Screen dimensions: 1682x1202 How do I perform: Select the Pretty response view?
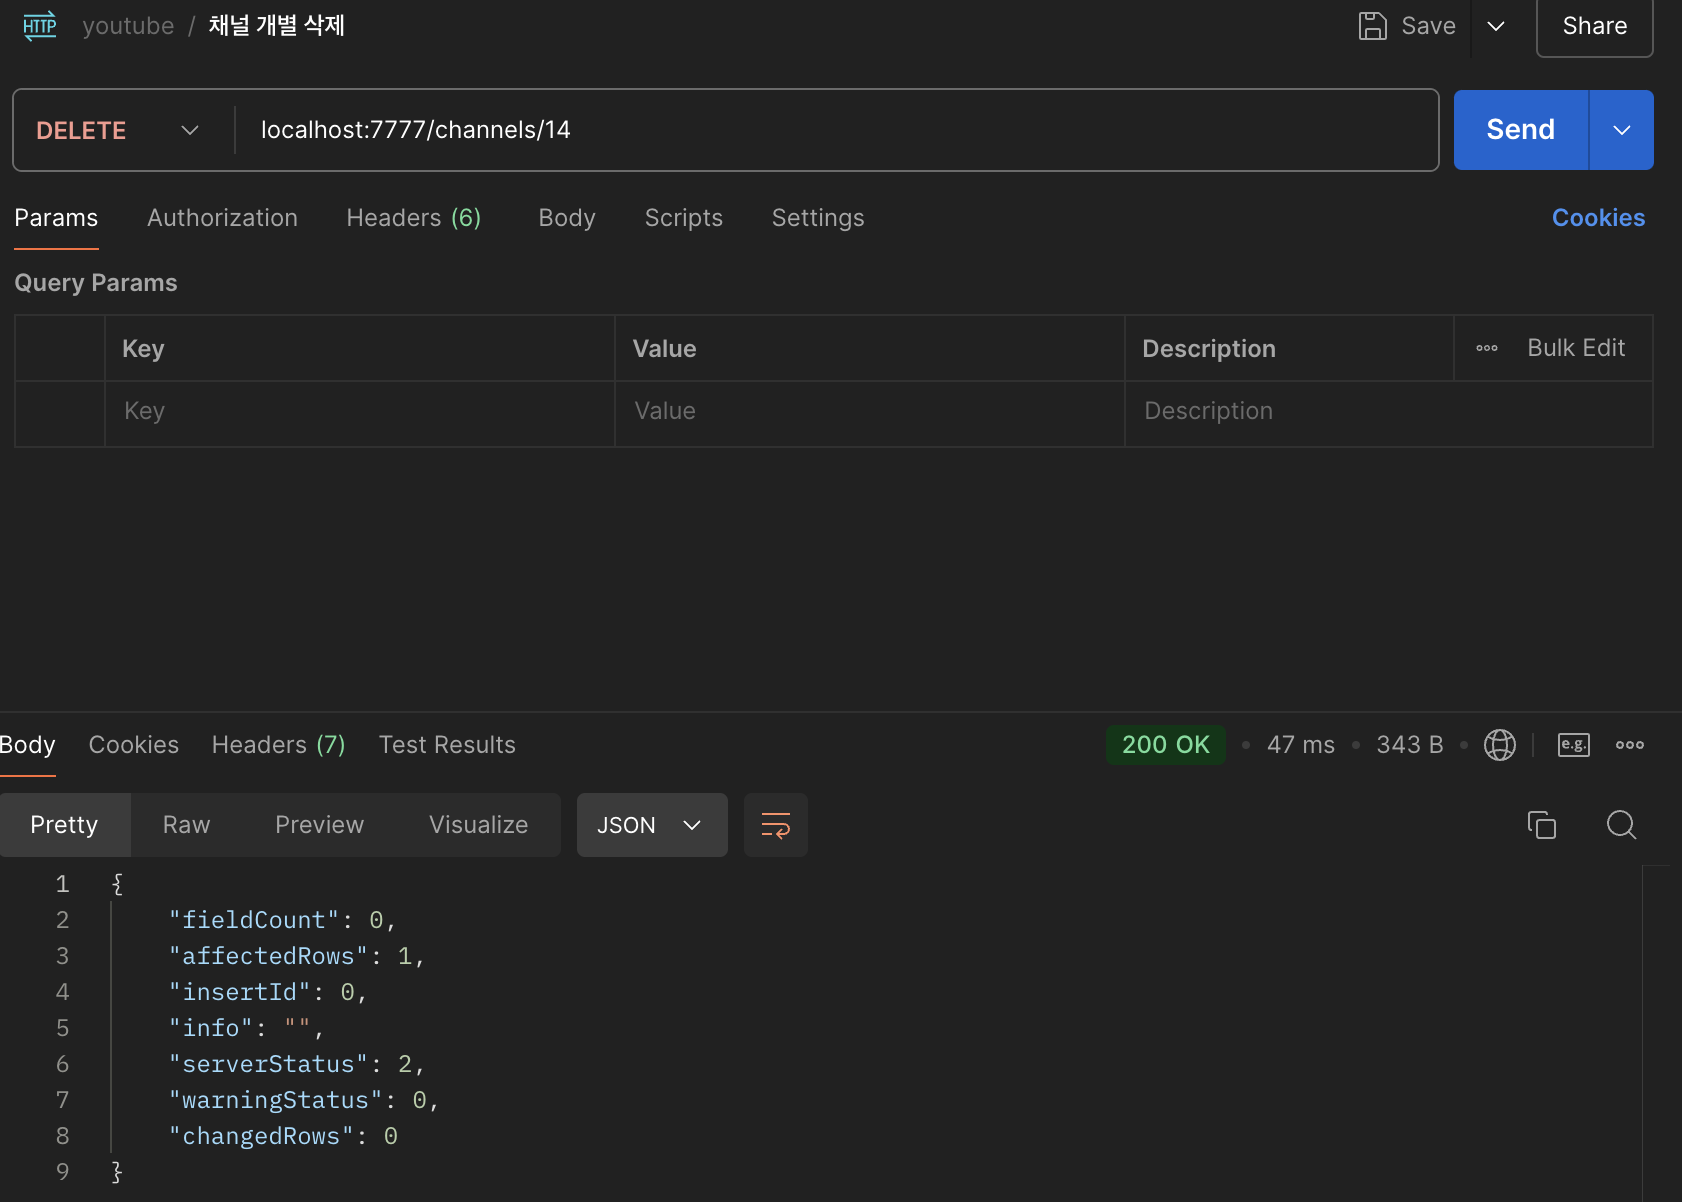click(x=65, y=825)
